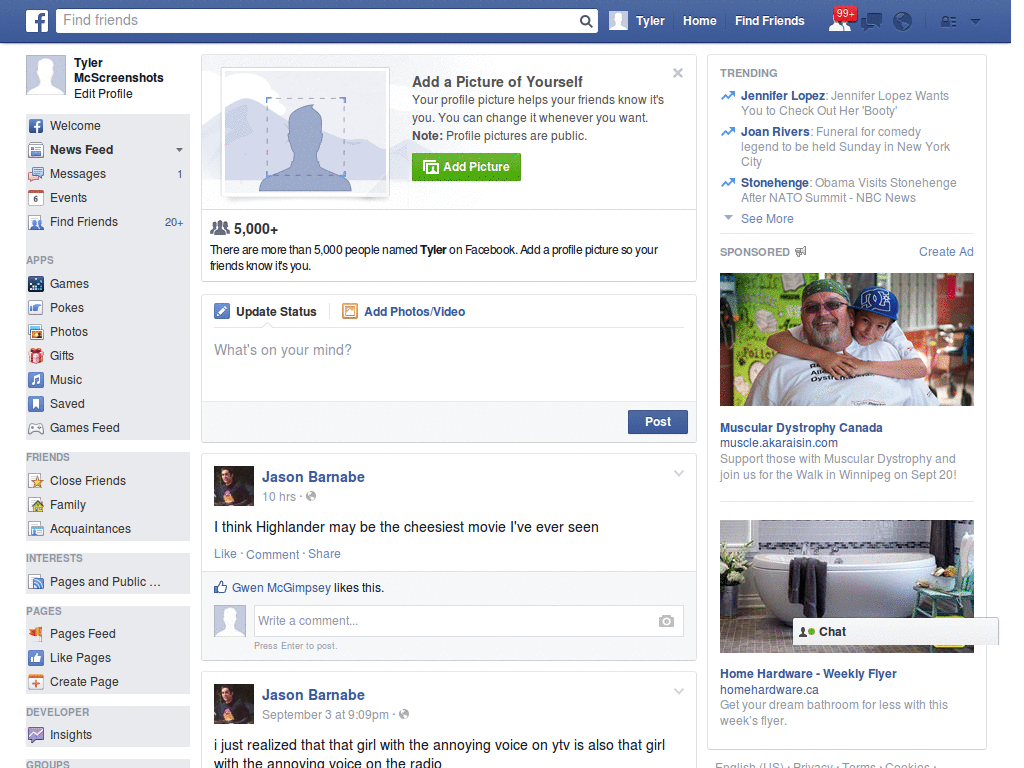Expand See More under Trending

coord(767,219)
